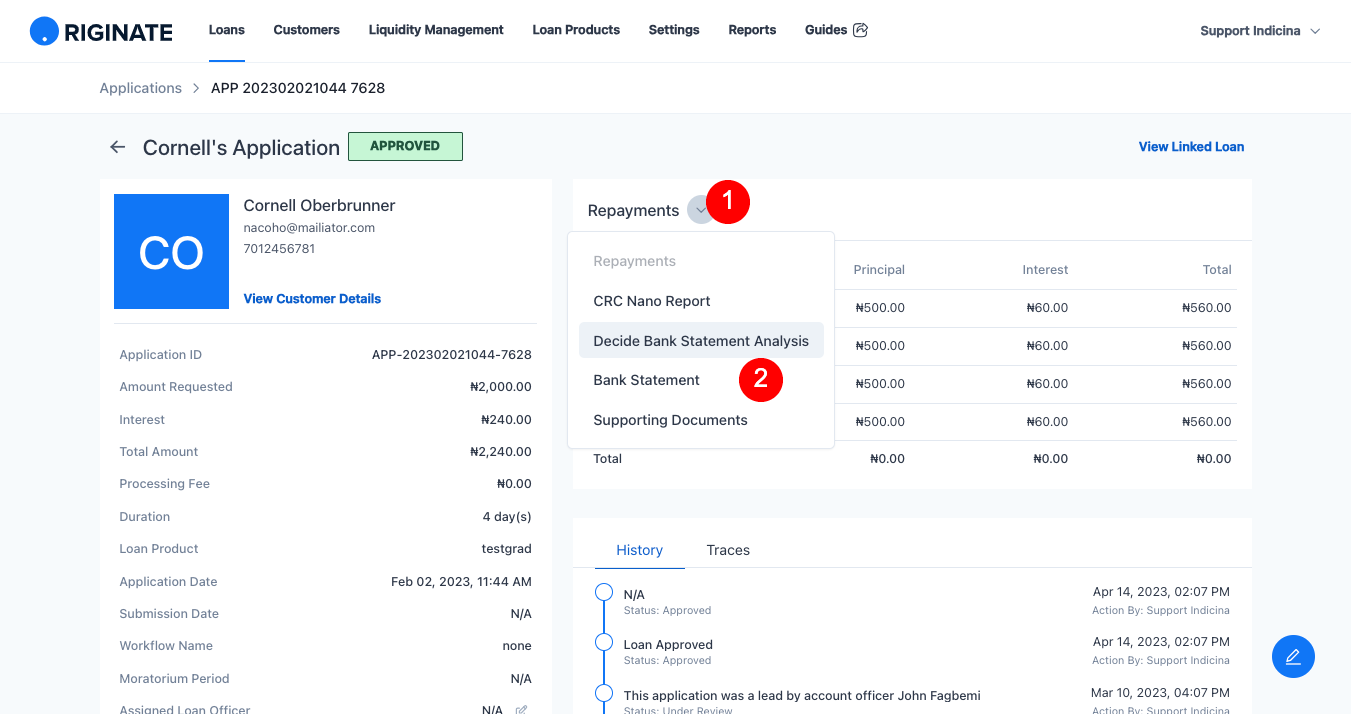Toggle the Repayments section dropdown chevron
The height and width of the screenshot is (714, 1351).
pos(700,210)
